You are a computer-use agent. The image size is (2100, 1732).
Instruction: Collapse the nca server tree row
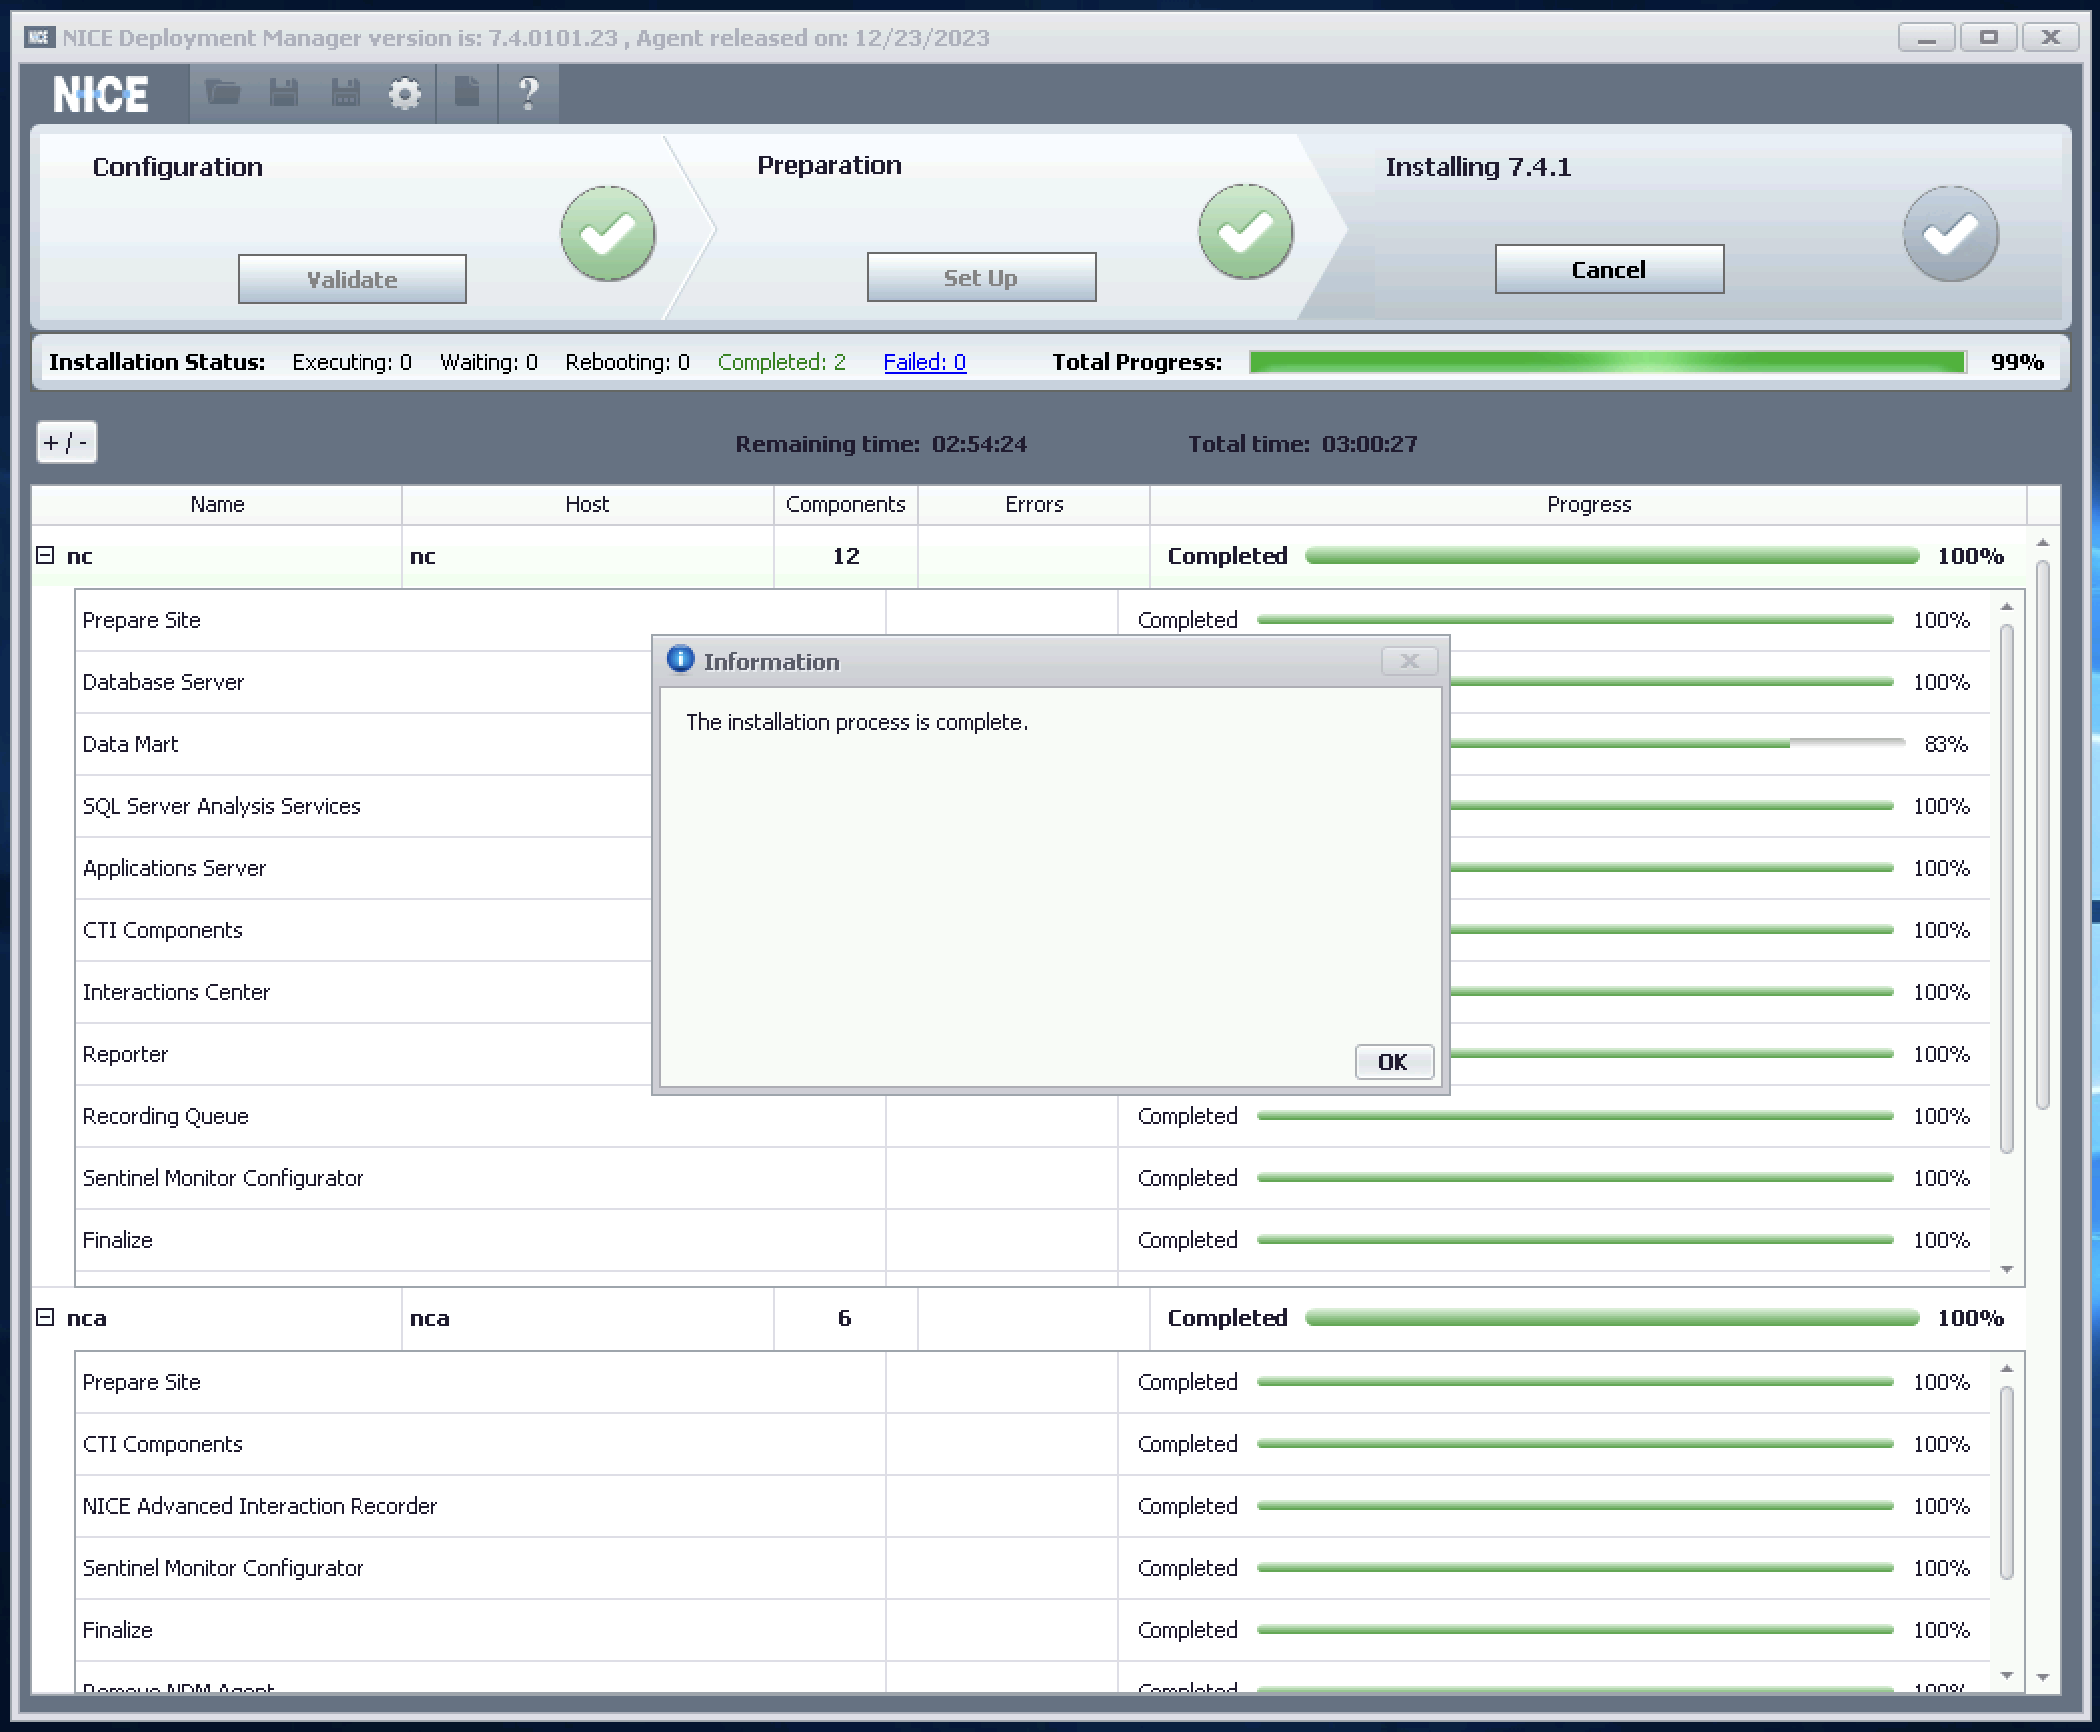pos(45,1317)
